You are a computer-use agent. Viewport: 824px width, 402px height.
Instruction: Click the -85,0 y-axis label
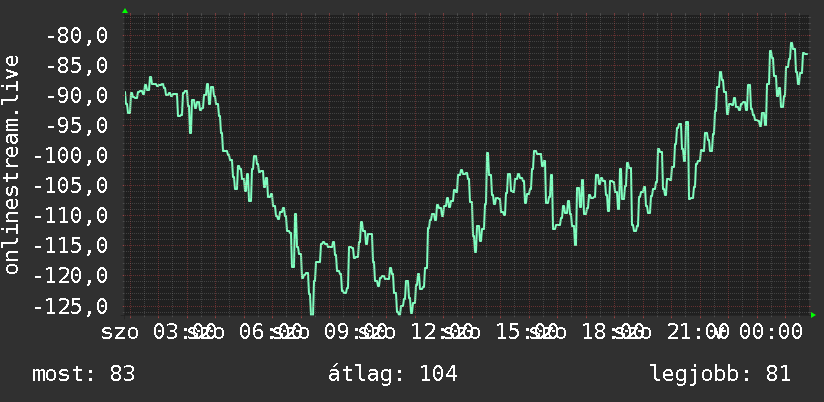[x=77, y=66]
